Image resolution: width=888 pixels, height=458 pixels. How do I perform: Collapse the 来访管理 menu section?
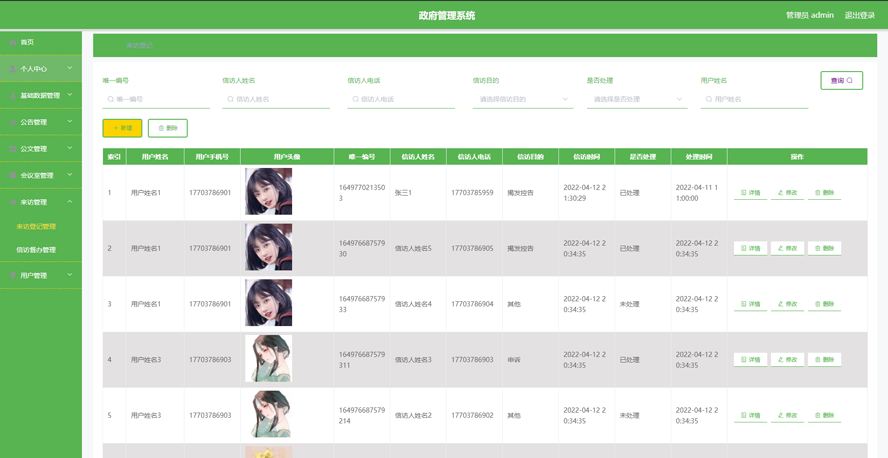coord(70,202)
